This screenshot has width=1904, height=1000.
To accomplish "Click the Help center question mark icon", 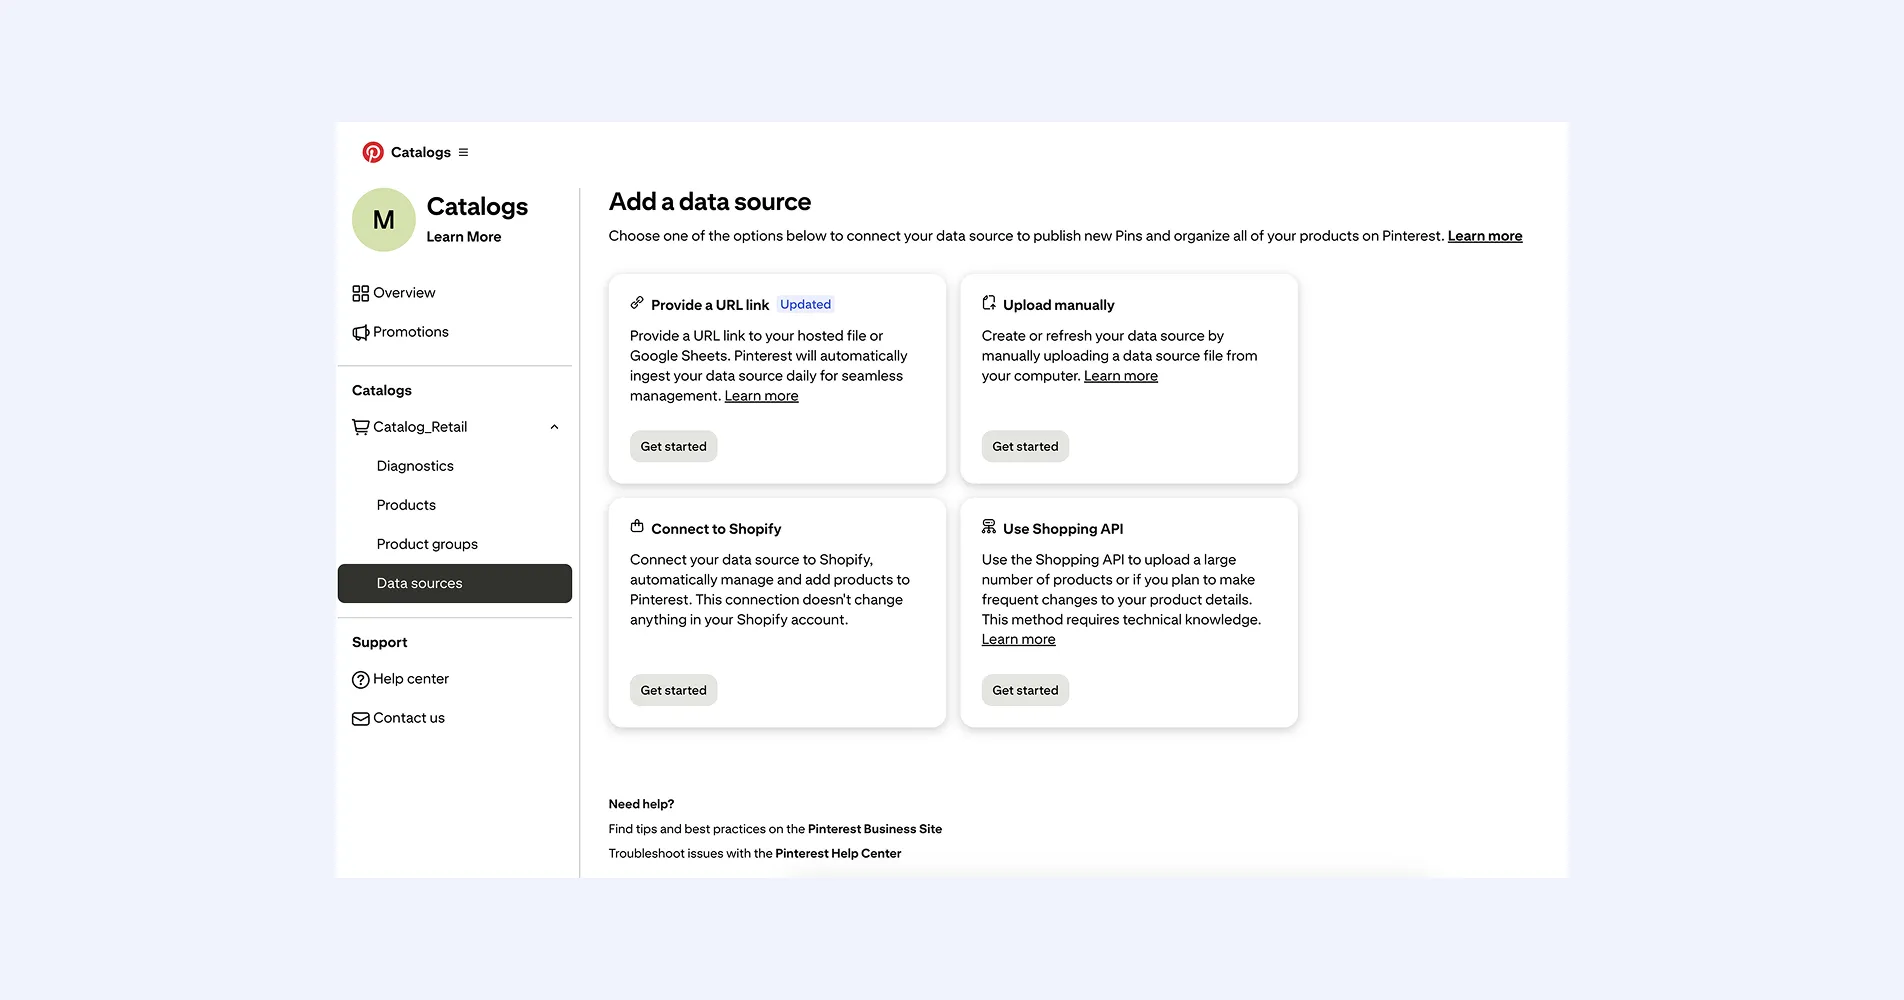I will coord(361,679).
